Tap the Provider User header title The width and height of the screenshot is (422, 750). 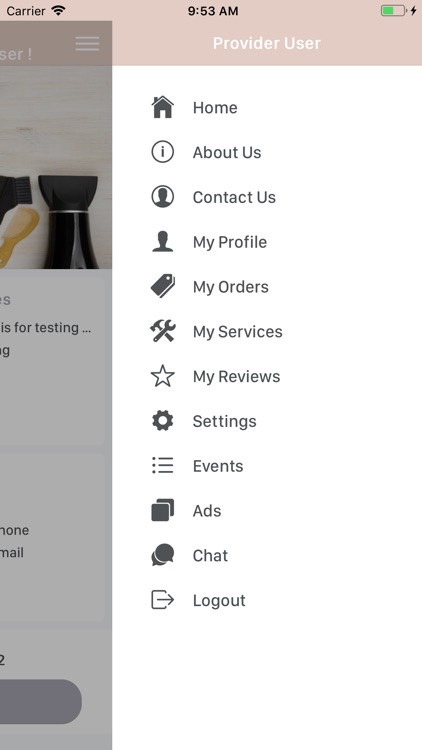tap(267, 43)
